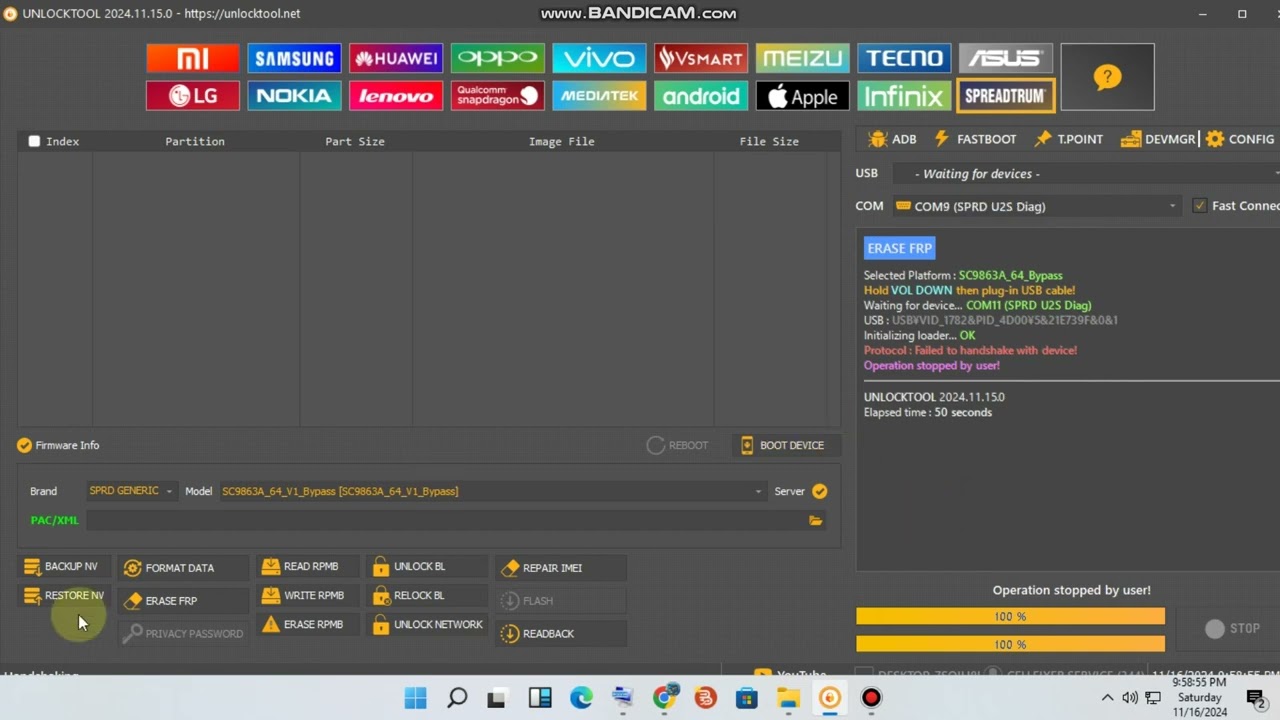Viewport: 1280px width, 720px height.
Task: Open the T.POINT tab
Action: tap(1069, 139)
